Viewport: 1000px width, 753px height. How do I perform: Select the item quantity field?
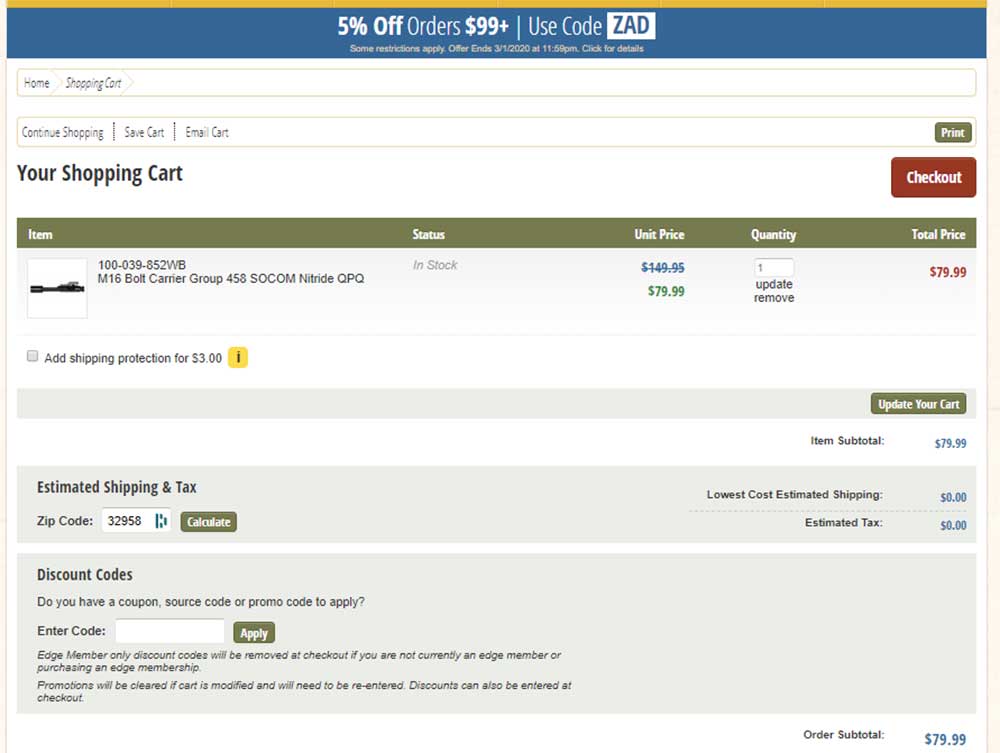(773, 268)
